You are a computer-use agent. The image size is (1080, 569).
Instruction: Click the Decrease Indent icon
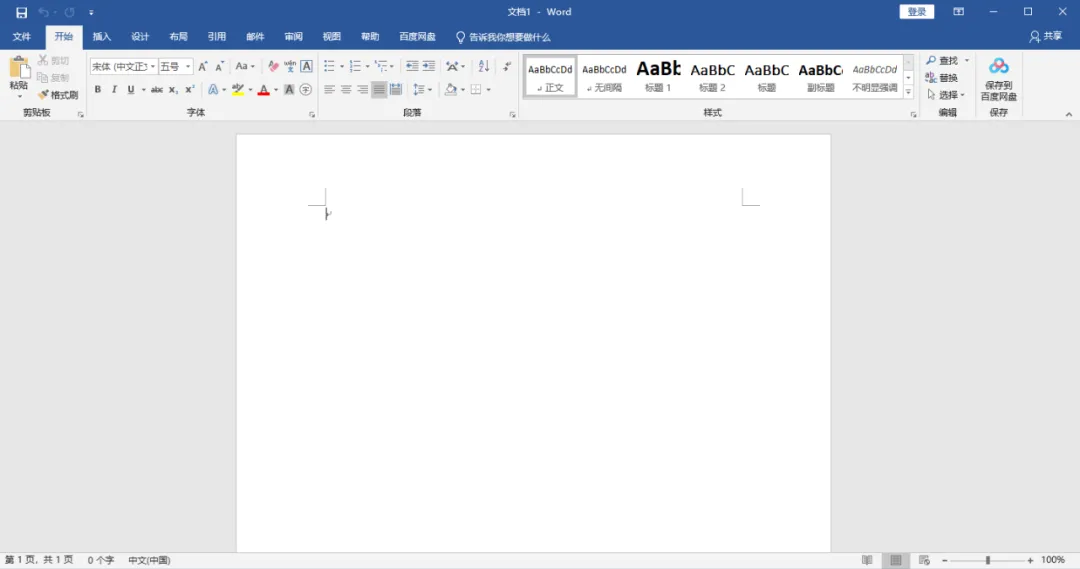pos(412,66)
